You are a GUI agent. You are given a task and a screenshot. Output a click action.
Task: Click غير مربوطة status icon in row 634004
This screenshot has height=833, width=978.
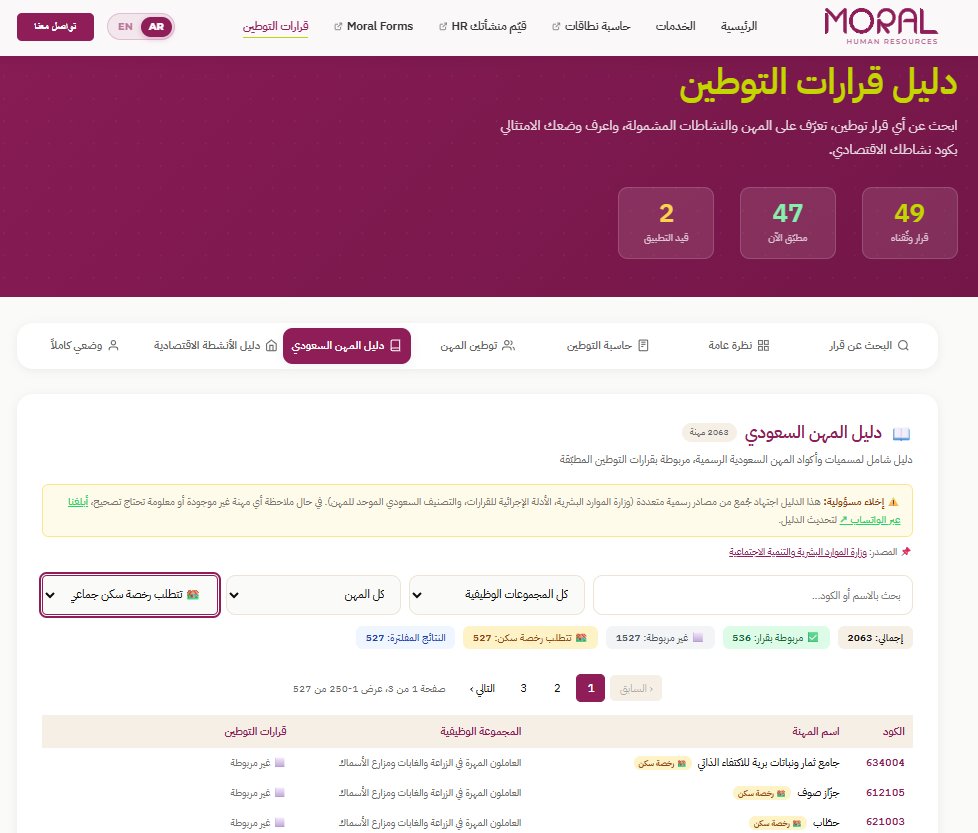(x=279, y=763)
